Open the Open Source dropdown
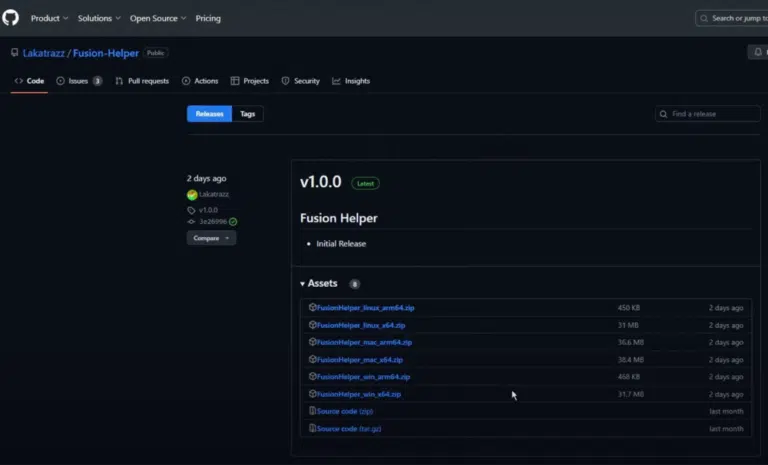Screen dimensions: 768x465 point(158,18)
